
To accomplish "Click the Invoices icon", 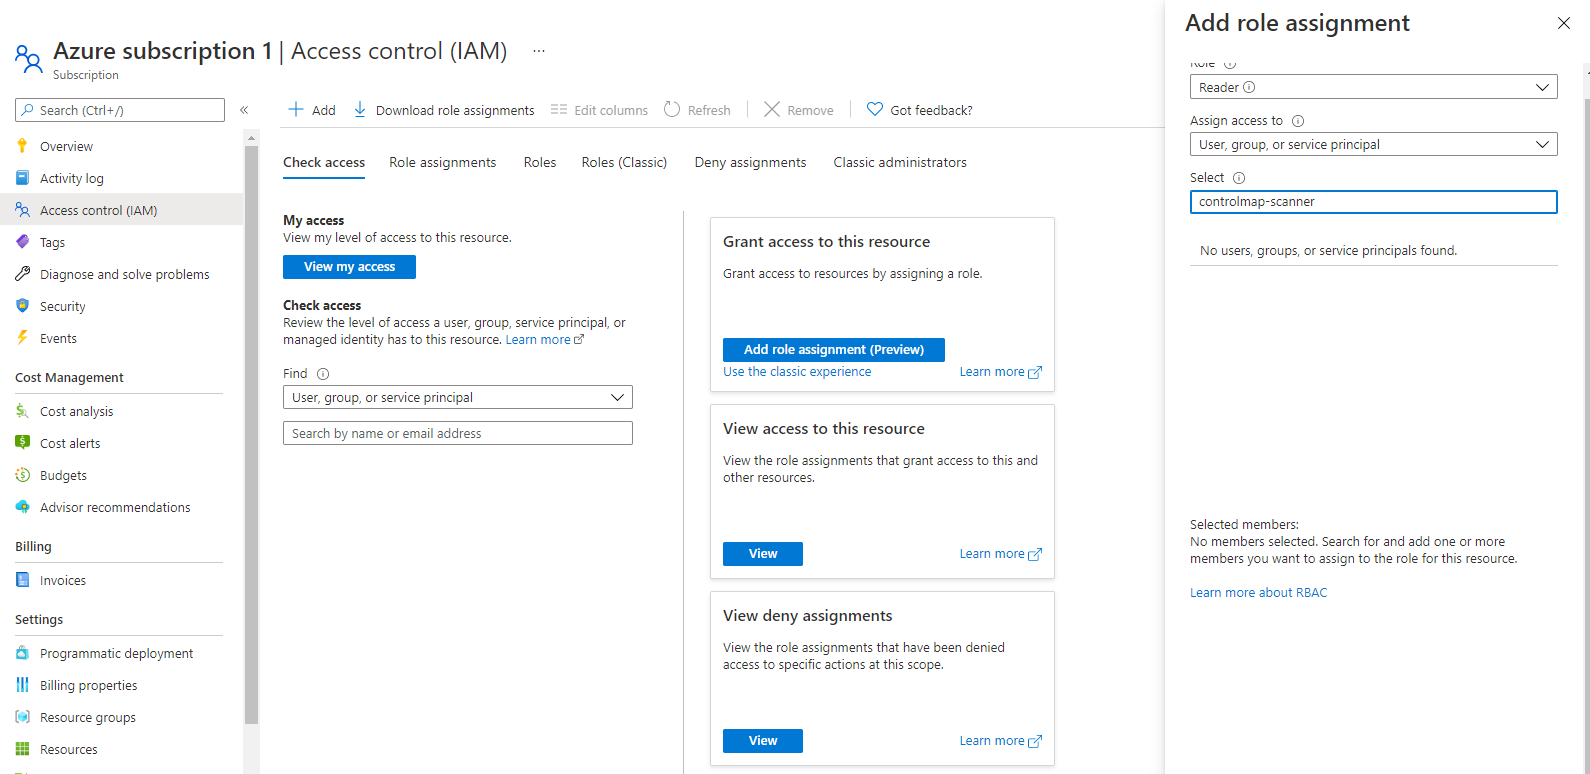I will point(22,580).
